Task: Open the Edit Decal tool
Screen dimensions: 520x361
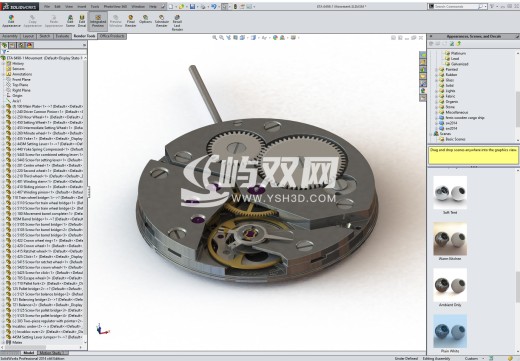Action: point(82,21)
